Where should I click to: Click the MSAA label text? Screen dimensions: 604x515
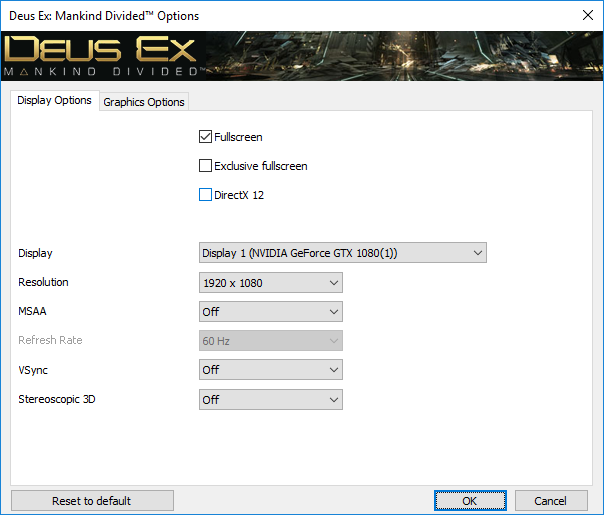[x=32, y=311]
